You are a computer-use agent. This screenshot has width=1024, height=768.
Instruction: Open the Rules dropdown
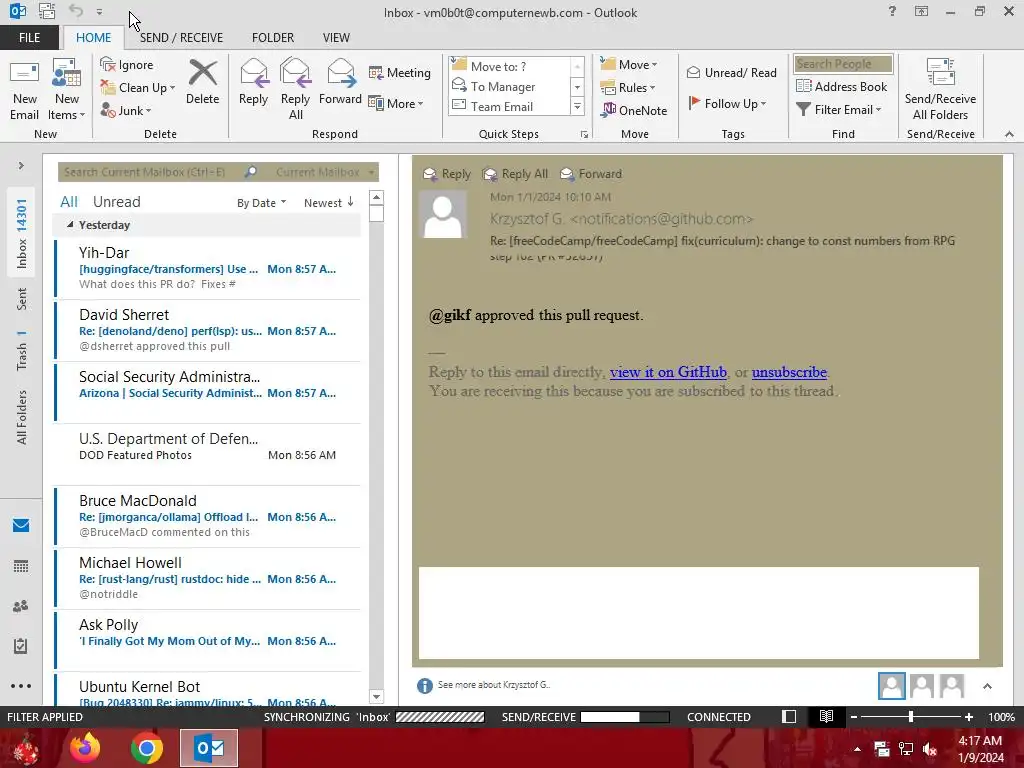(x=628, y=88)
